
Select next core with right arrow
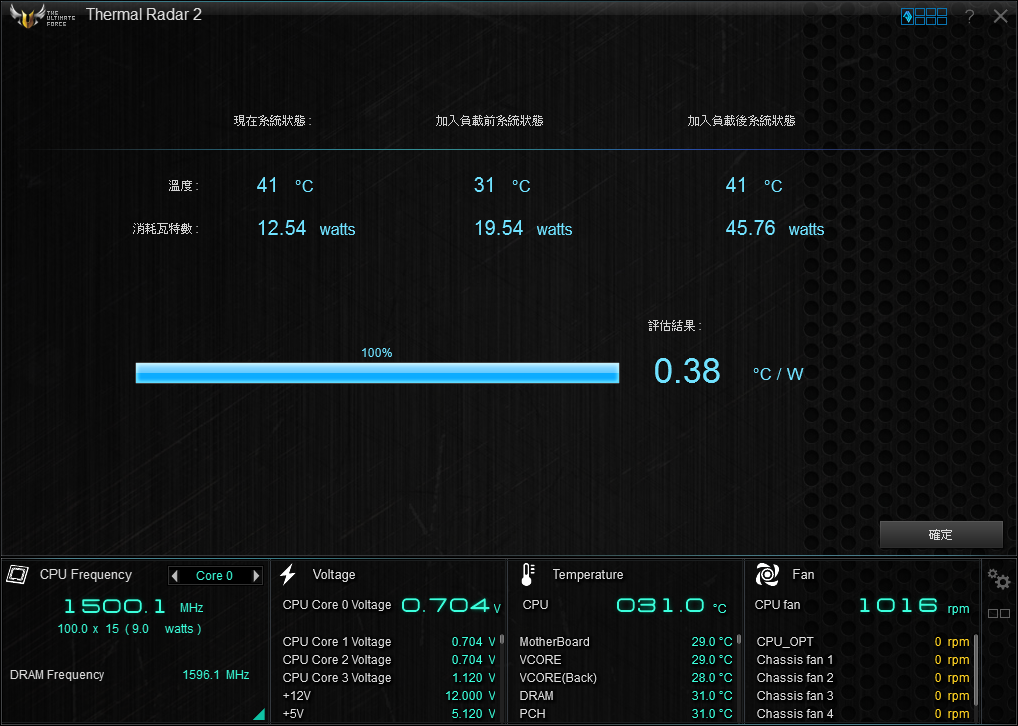pos(256,576)
